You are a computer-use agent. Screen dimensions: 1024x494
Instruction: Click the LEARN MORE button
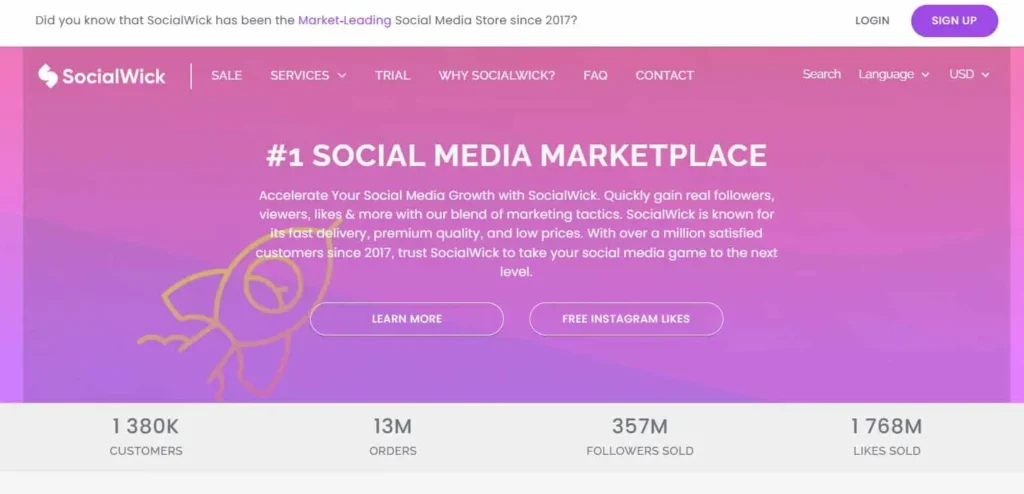pyautogui.click(x=406, y=318)
